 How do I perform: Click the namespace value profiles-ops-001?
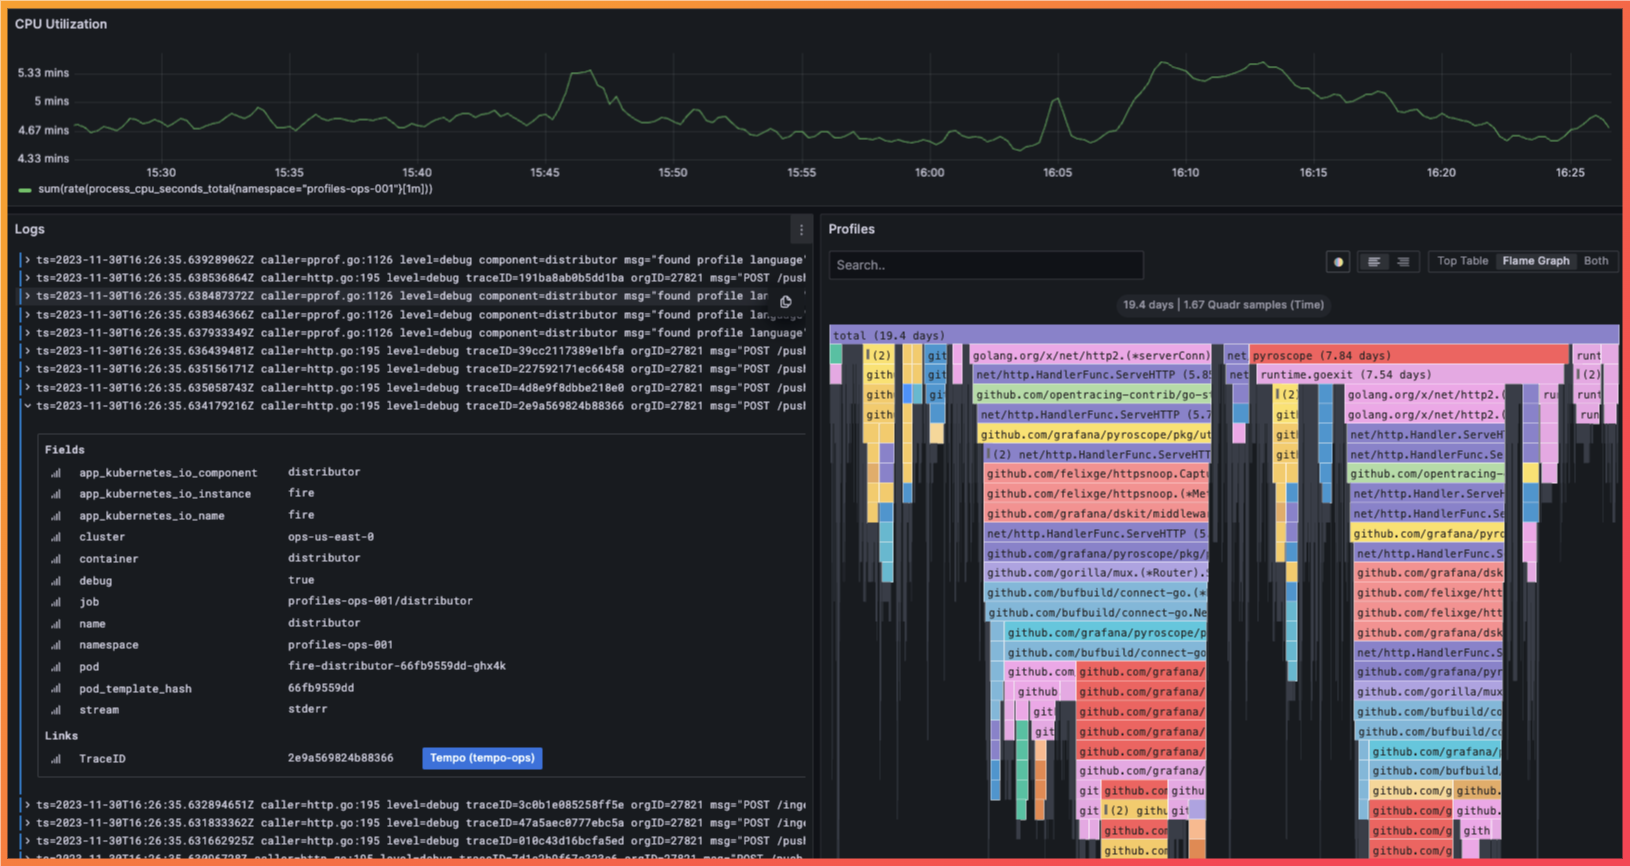coord(341,645)
